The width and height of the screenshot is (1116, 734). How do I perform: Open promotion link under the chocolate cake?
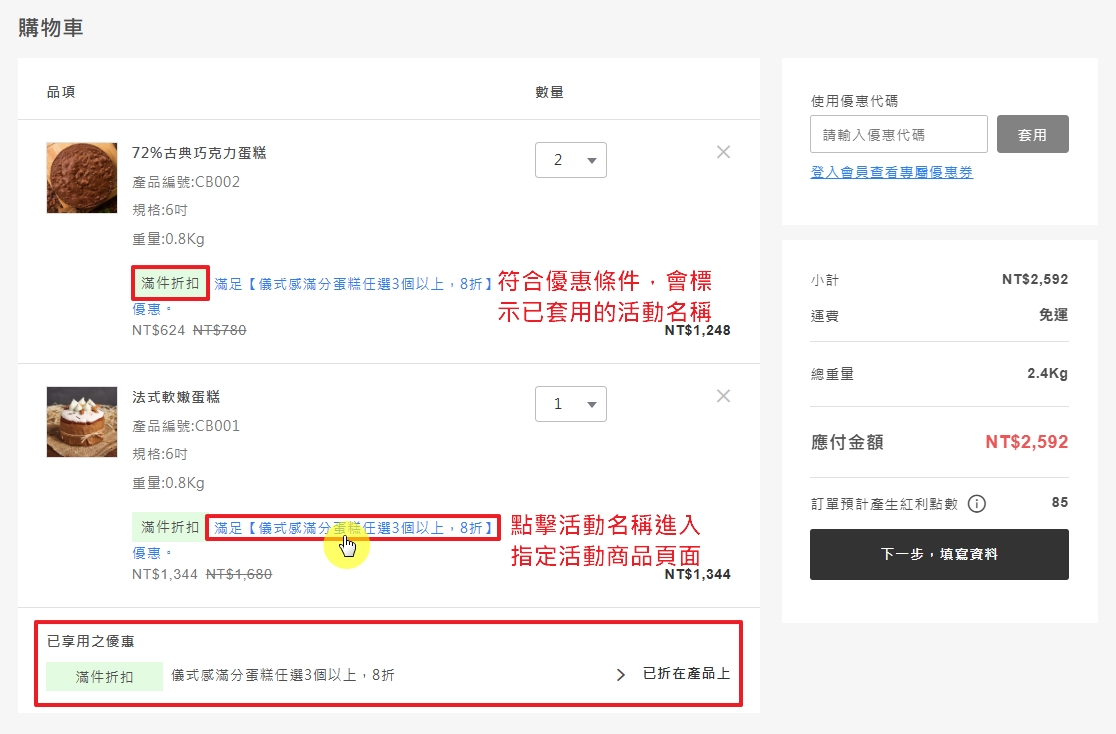[x=353, y=284]
